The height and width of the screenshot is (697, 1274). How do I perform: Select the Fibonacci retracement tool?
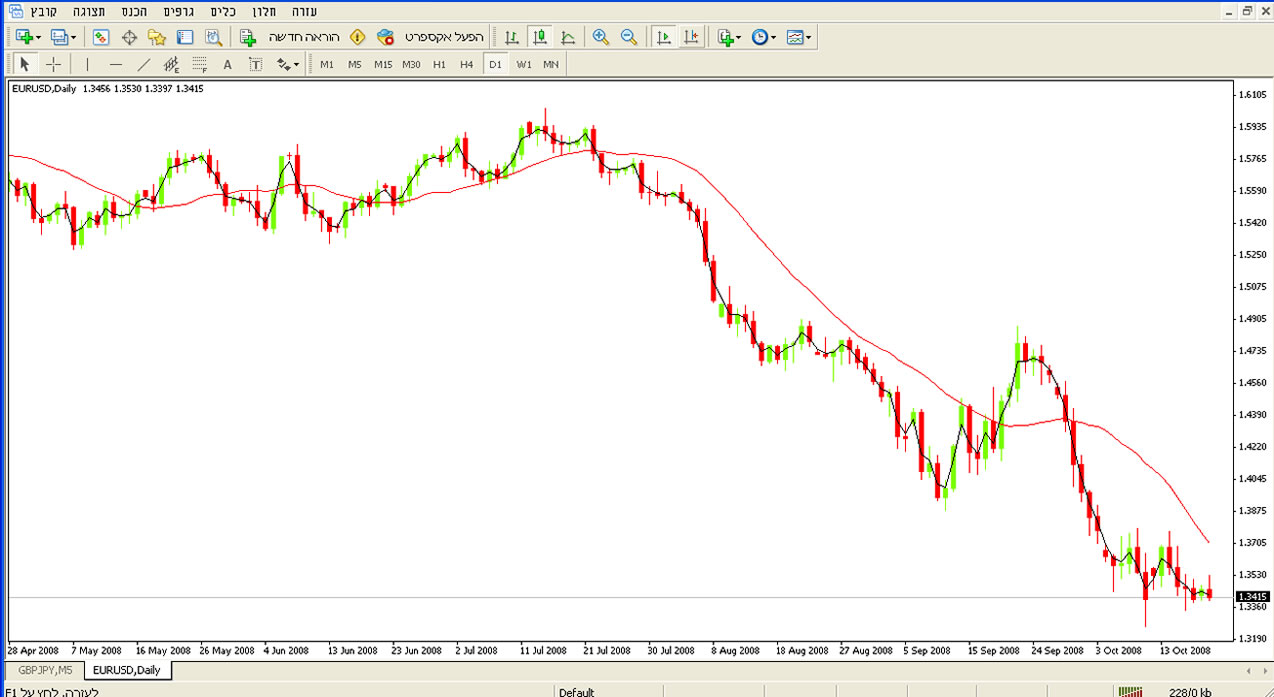199,64
